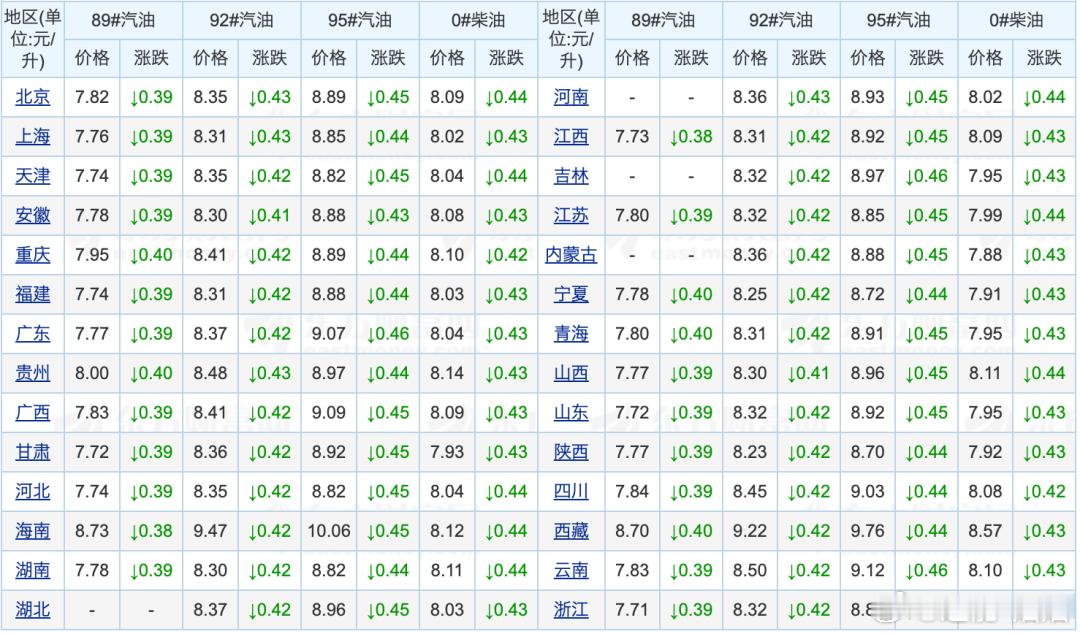The image size is (1080, 634).
Task: Click 吉林 95# price 8.97
Action: [867, 176]
